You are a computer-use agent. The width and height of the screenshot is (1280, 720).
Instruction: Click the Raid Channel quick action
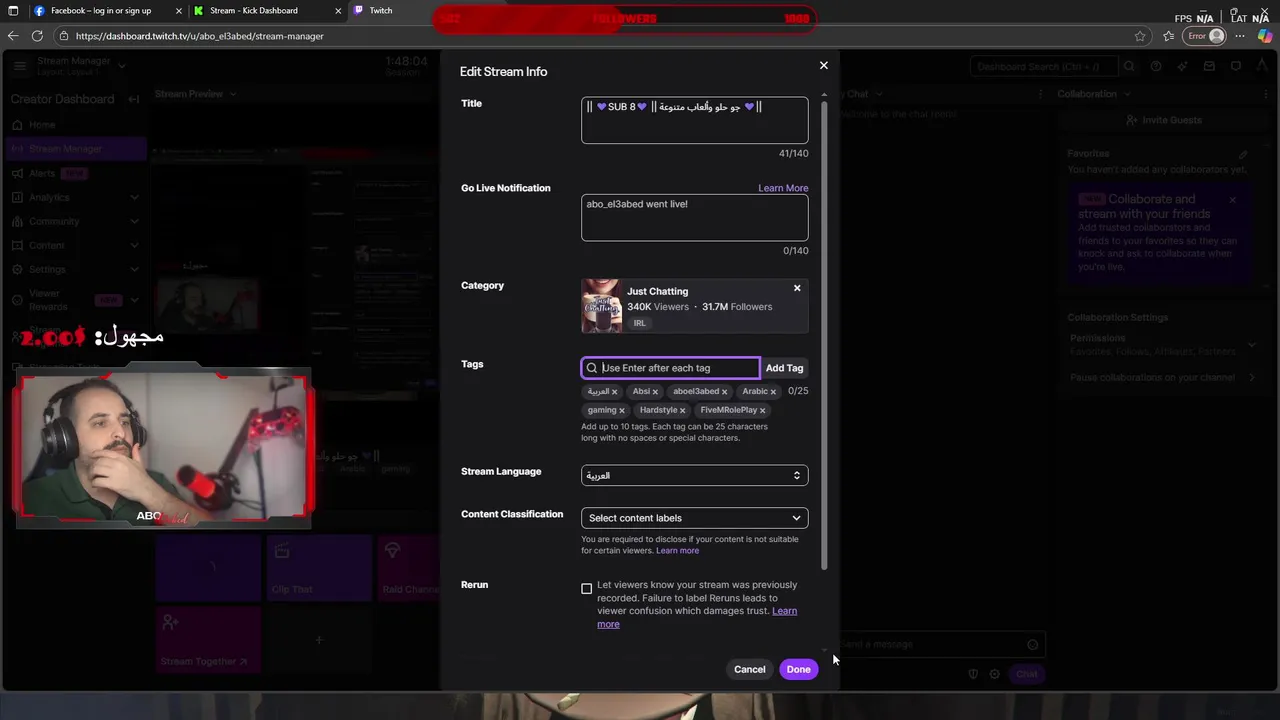click(408, 568)
